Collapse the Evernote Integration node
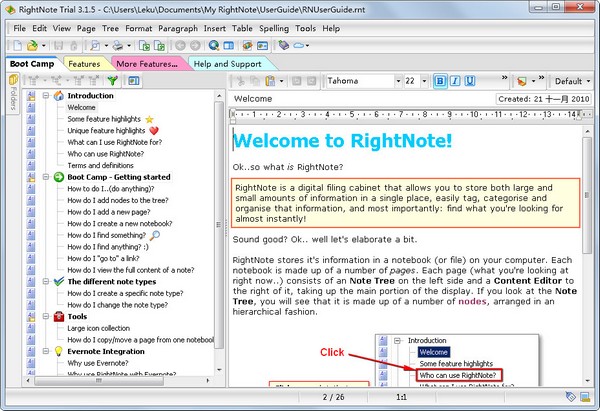This screenshot has height=411, width=600. coord(46,351)
